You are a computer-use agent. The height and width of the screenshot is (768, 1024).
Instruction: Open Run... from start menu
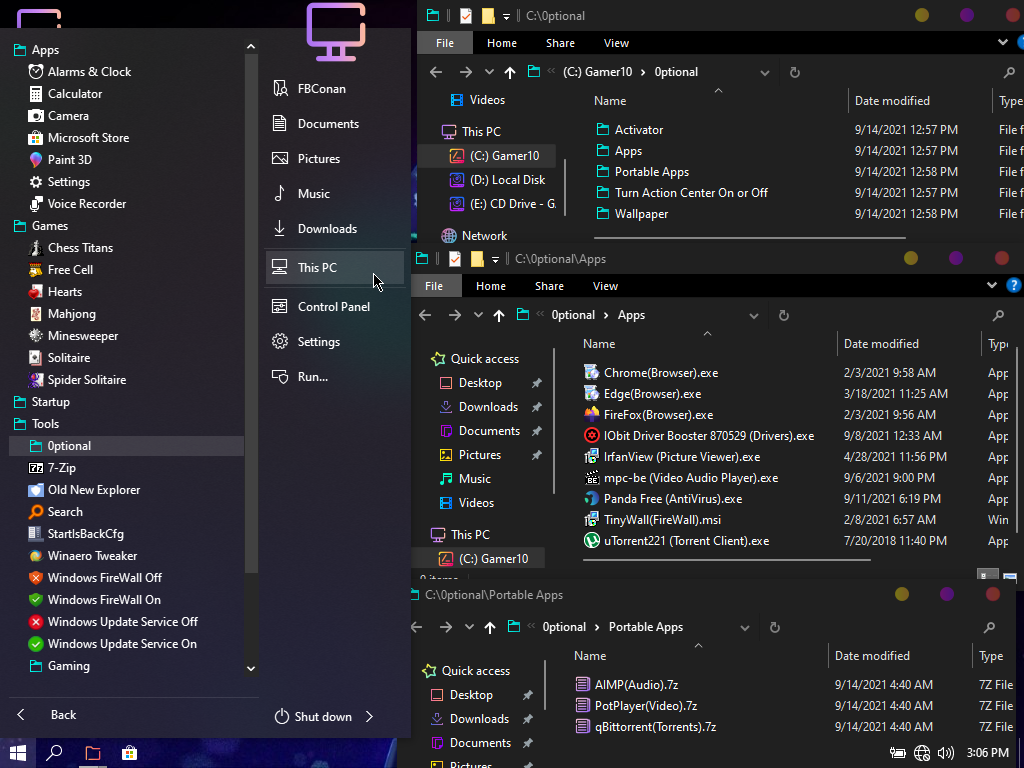click(334, 377)
